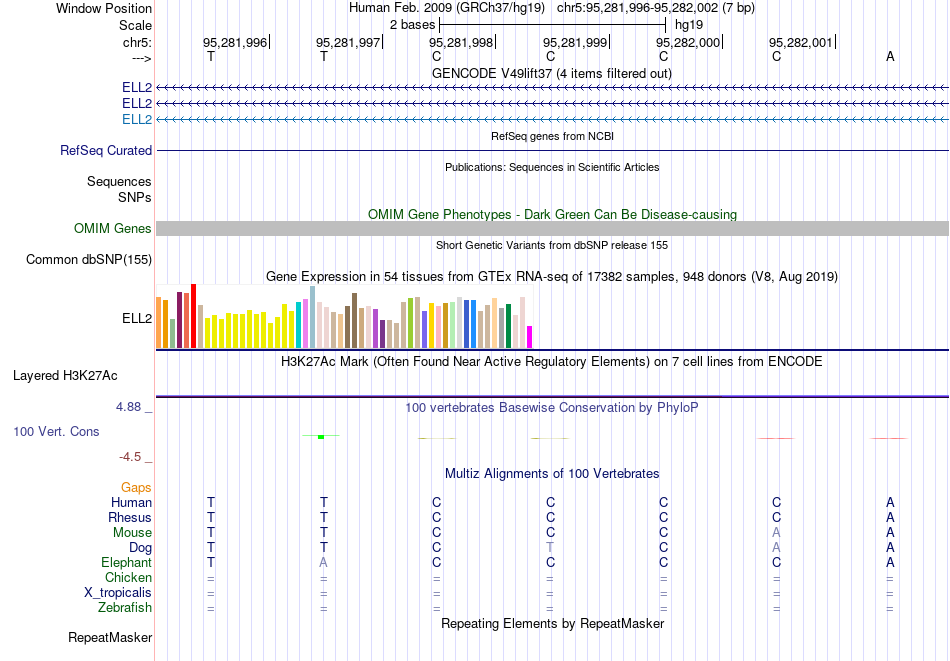The image size is (950, 661).
Task: Select the Rhesus species row label
Action: (x=130, y=517)
